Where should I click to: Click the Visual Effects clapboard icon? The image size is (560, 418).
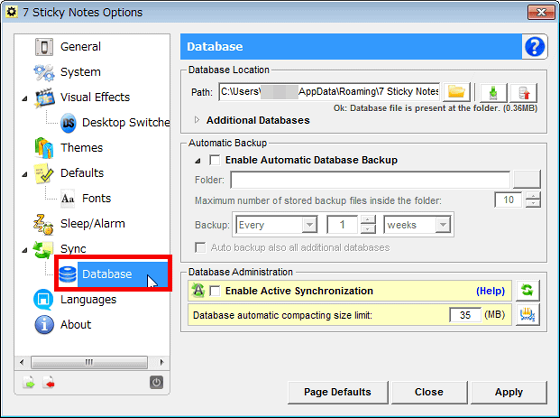44,98
